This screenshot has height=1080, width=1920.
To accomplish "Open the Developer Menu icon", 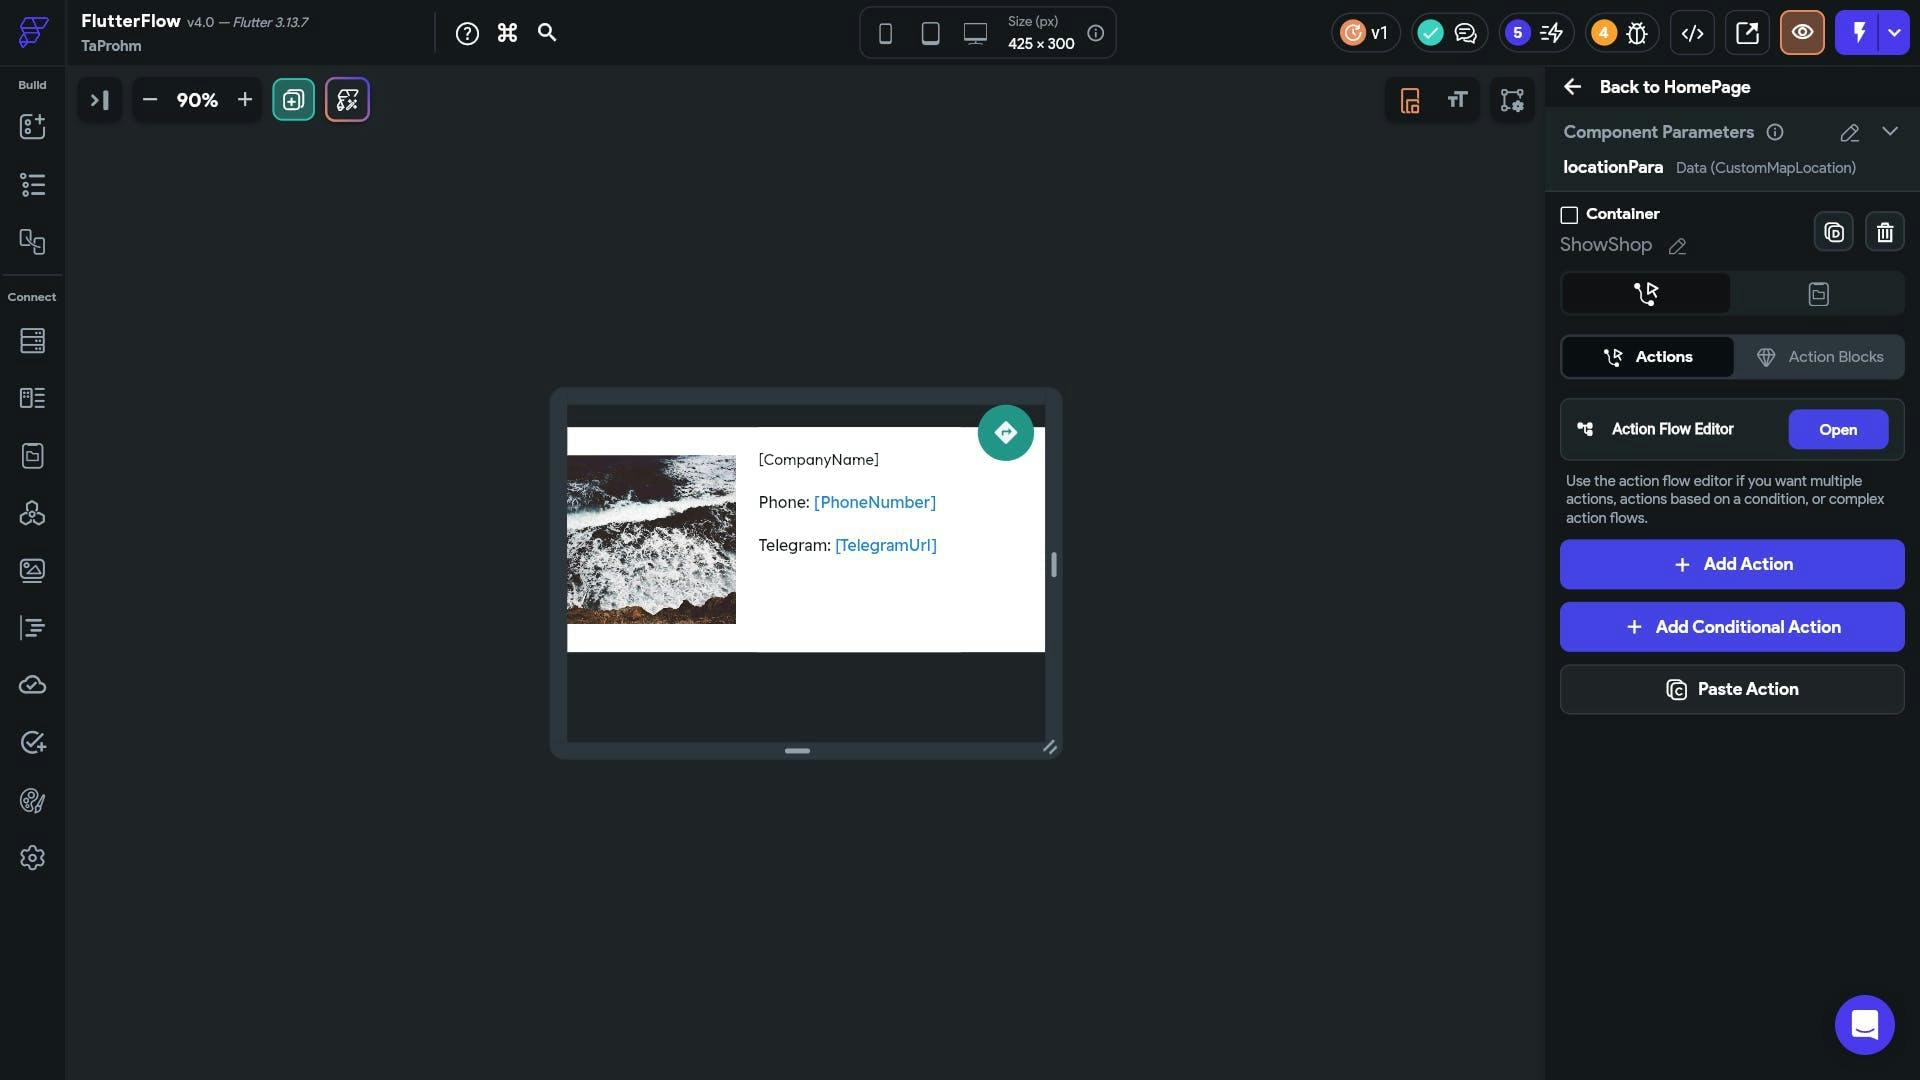I will coord(1746,33).
